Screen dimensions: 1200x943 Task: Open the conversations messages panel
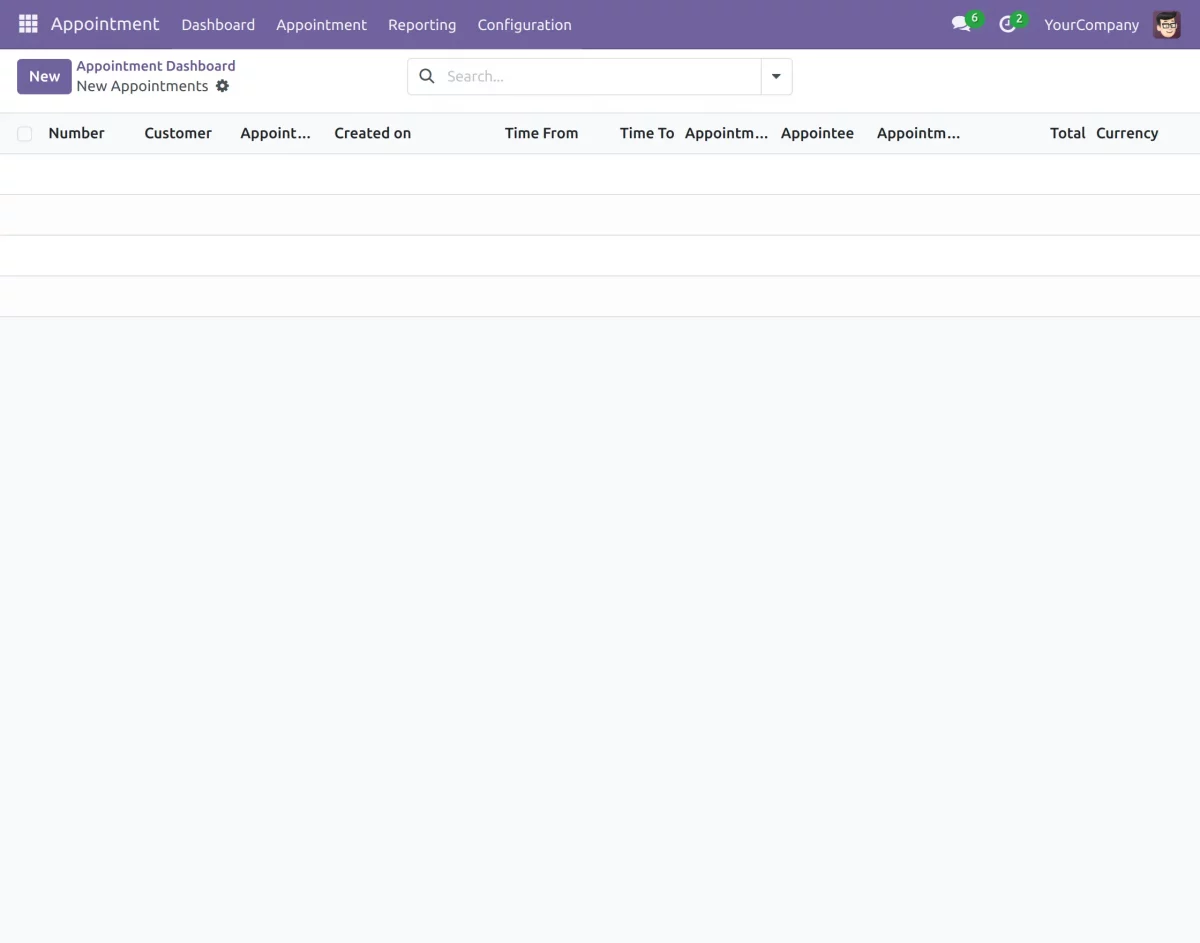click(958, 24)
